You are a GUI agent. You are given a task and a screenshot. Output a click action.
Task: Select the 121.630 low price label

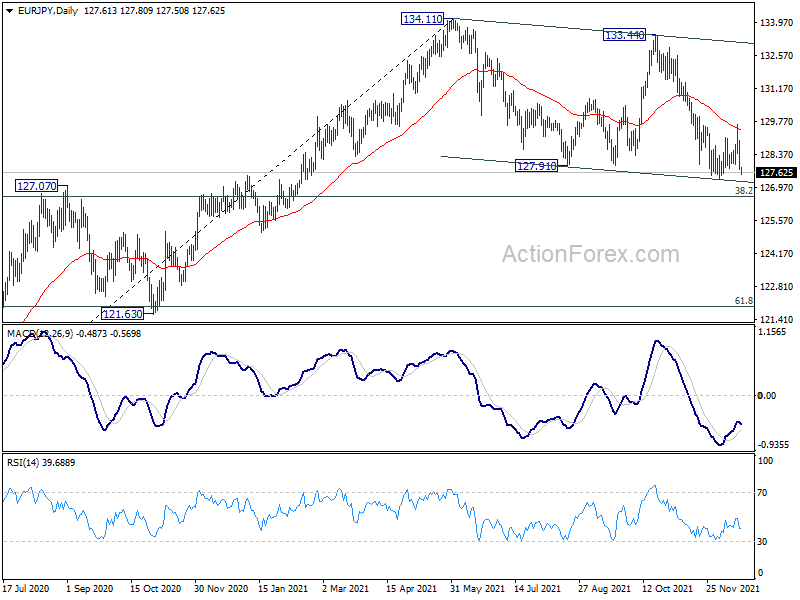pyautogui.click(x=122, y=314)
